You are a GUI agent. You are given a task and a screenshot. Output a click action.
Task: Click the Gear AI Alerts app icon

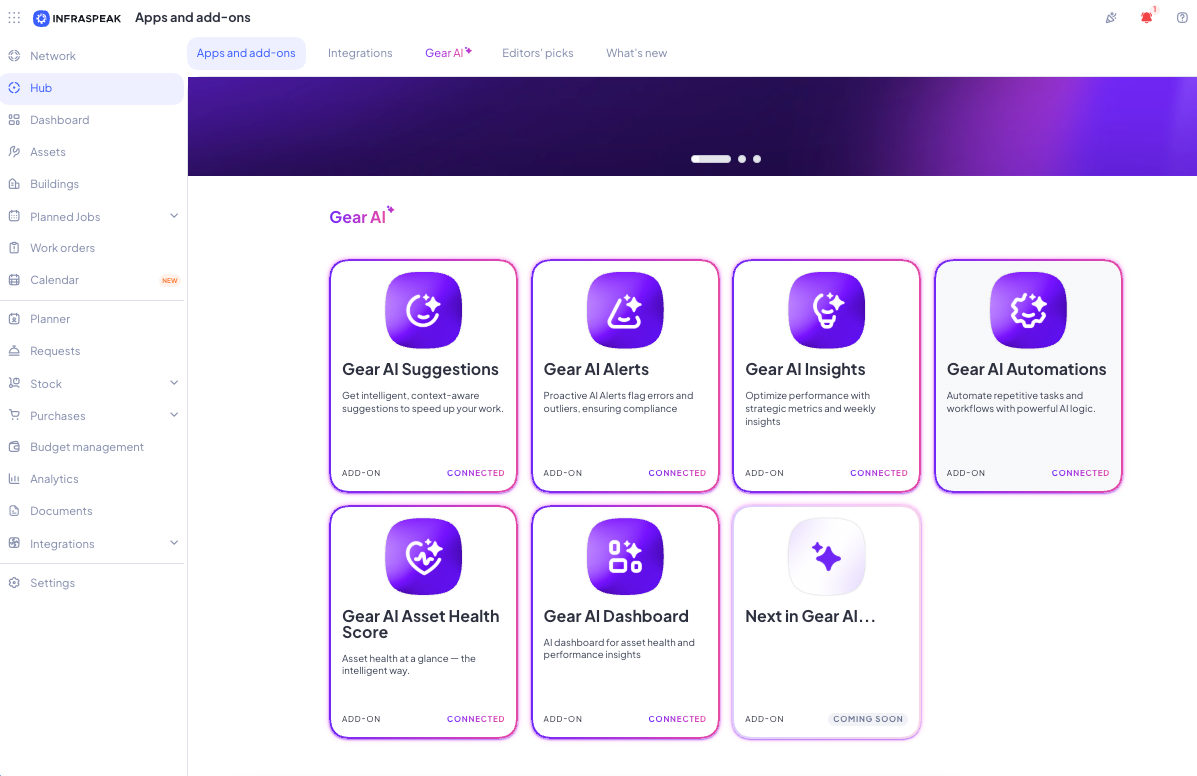click(624, 311)
